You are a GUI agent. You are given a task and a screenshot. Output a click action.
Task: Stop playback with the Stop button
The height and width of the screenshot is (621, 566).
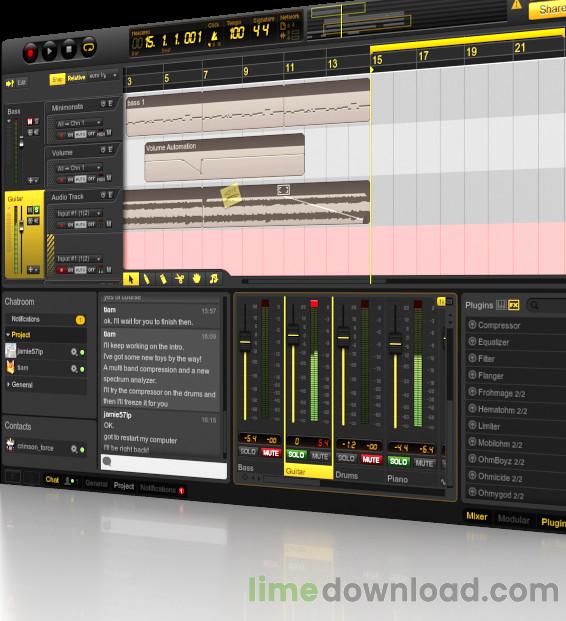[69, 49]
